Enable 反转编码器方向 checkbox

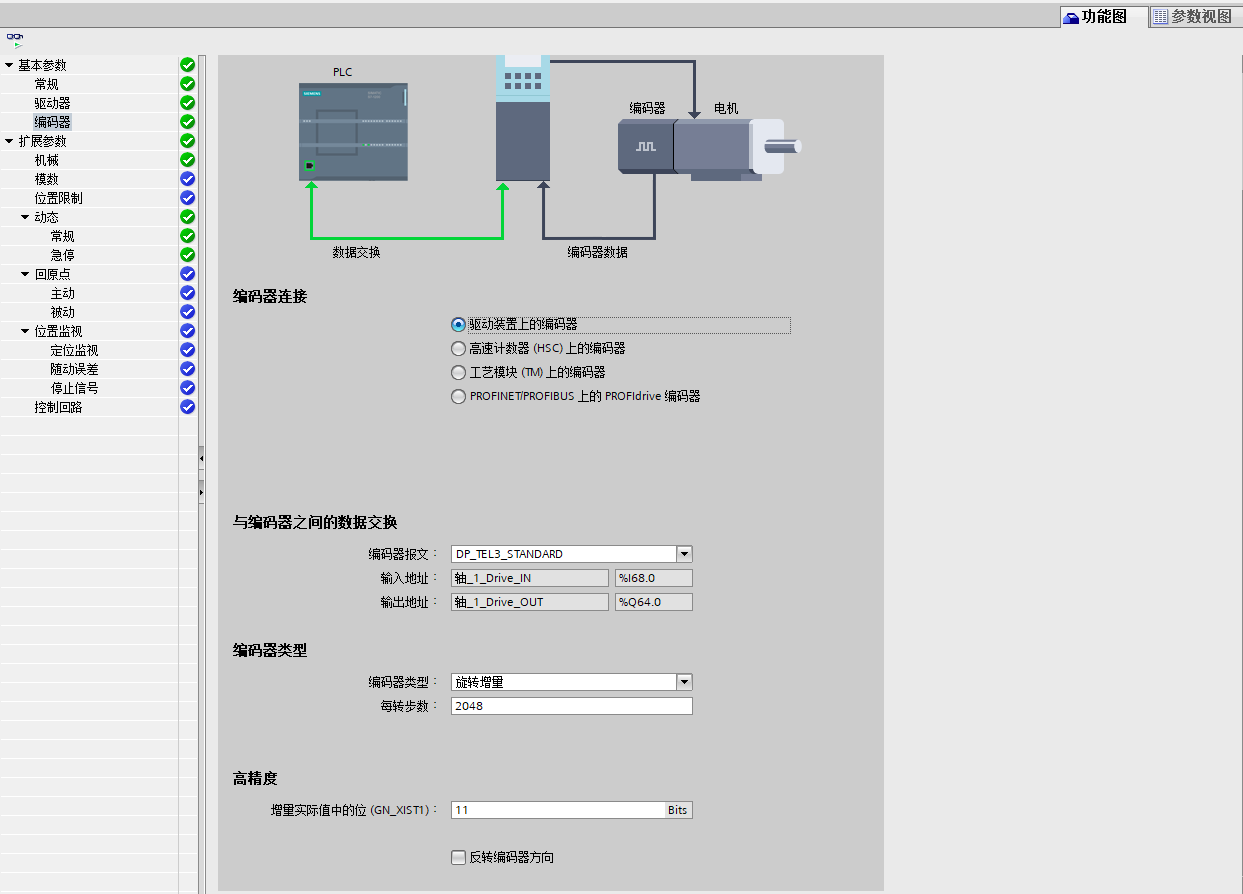click(459, 857)
